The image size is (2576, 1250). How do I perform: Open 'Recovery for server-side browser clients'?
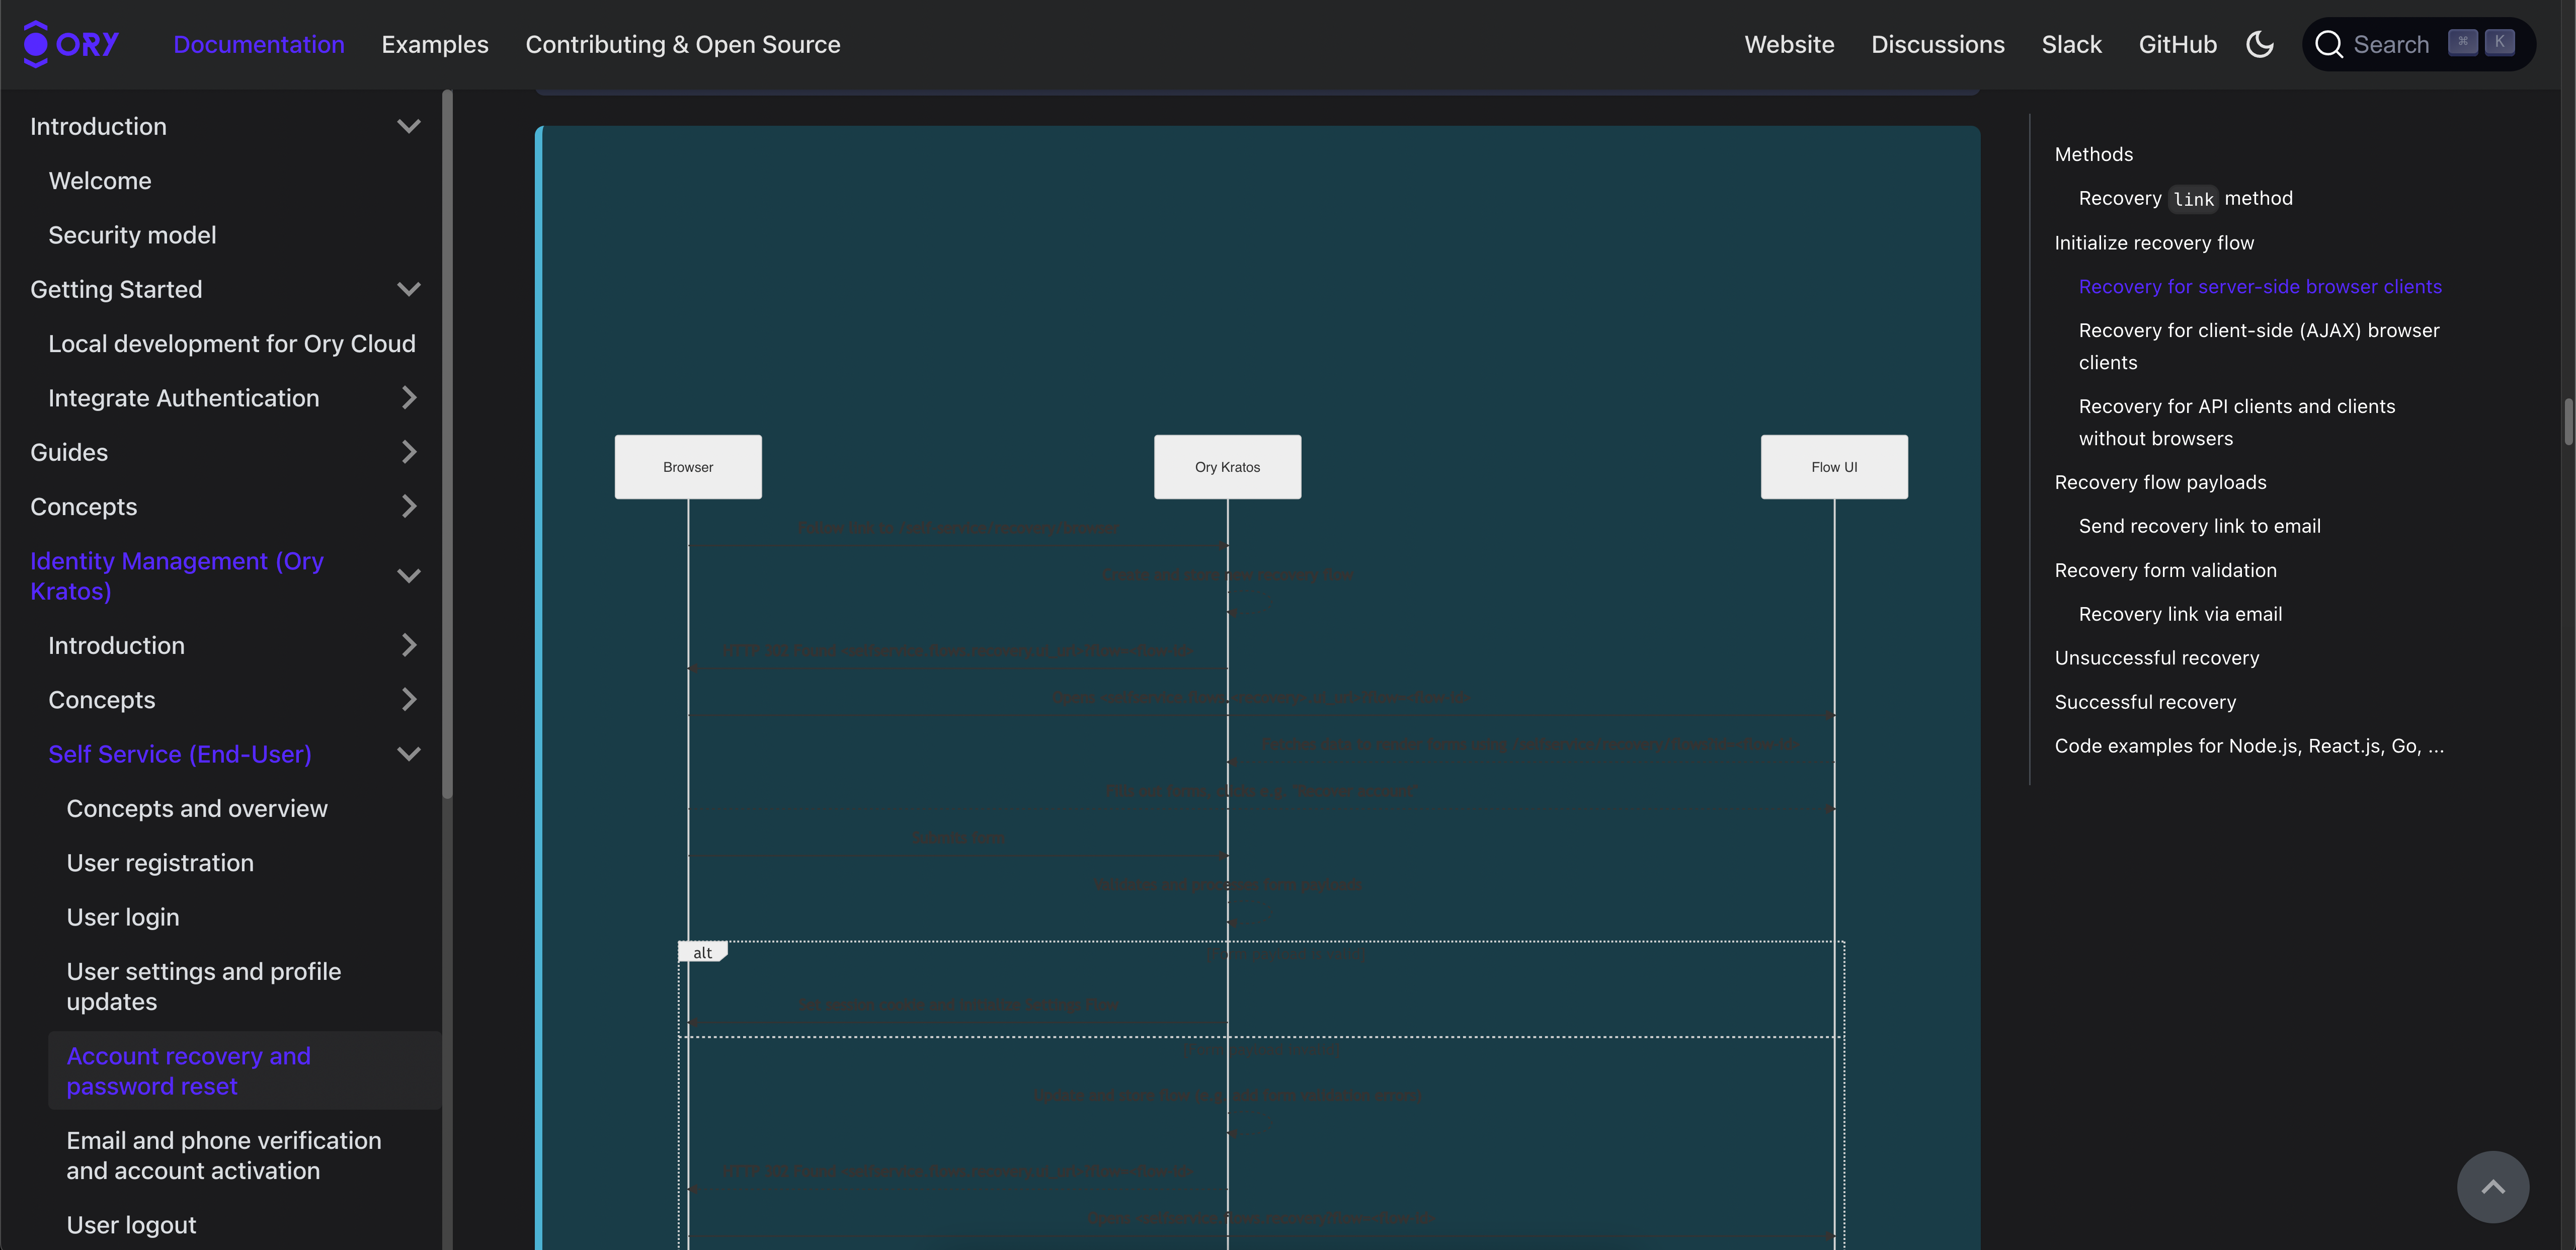[2261, 286]
